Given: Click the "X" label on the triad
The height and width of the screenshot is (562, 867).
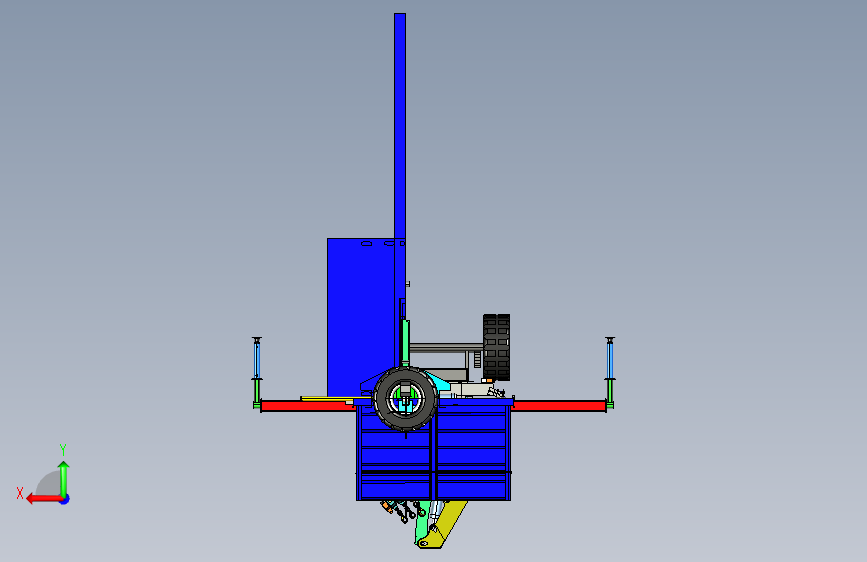Looking at the screenshot, I should [x=20, y=493].
